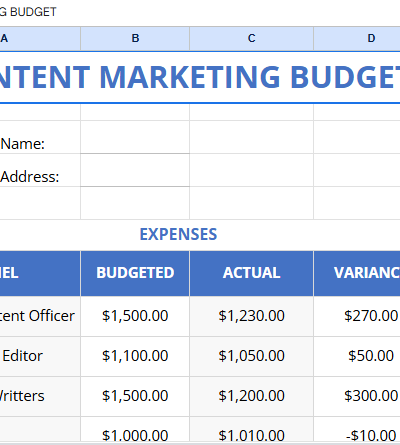
Task: Select variance value $300.00
Action: tap(357, 396)
